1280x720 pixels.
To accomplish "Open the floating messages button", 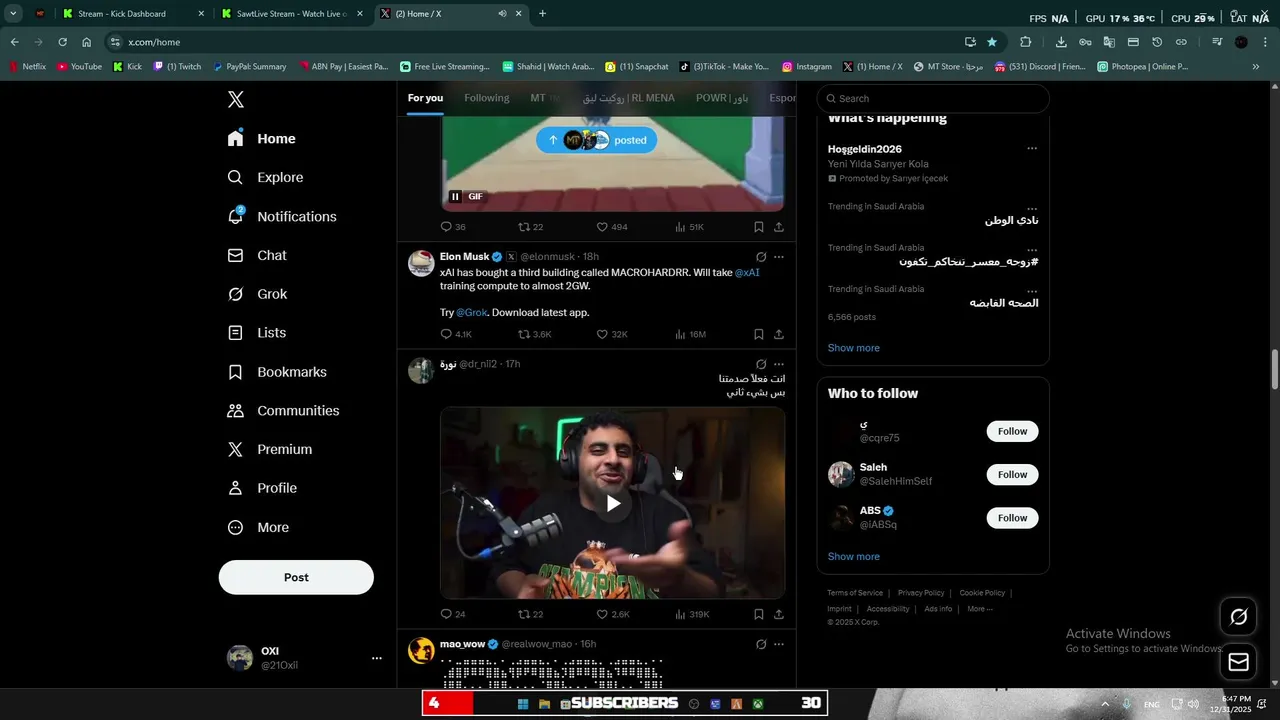I will [x=1238, y=662].
